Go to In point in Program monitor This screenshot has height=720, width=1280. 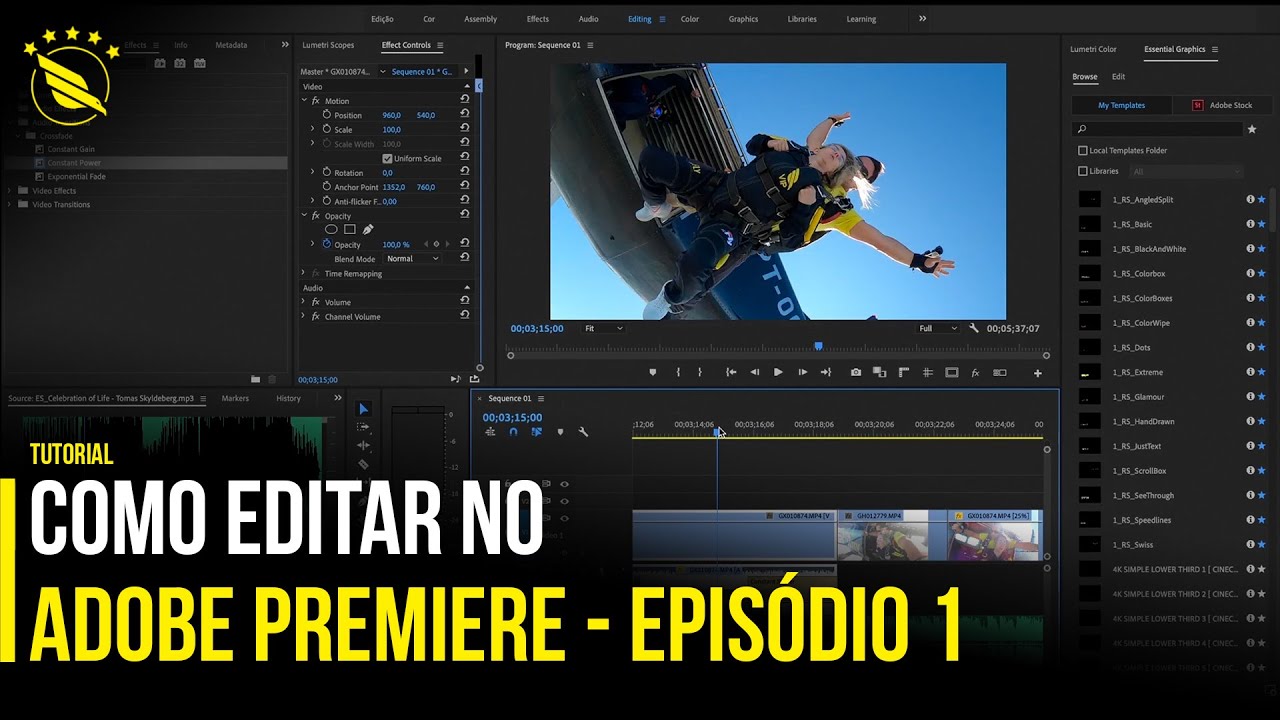click(731, 372)
